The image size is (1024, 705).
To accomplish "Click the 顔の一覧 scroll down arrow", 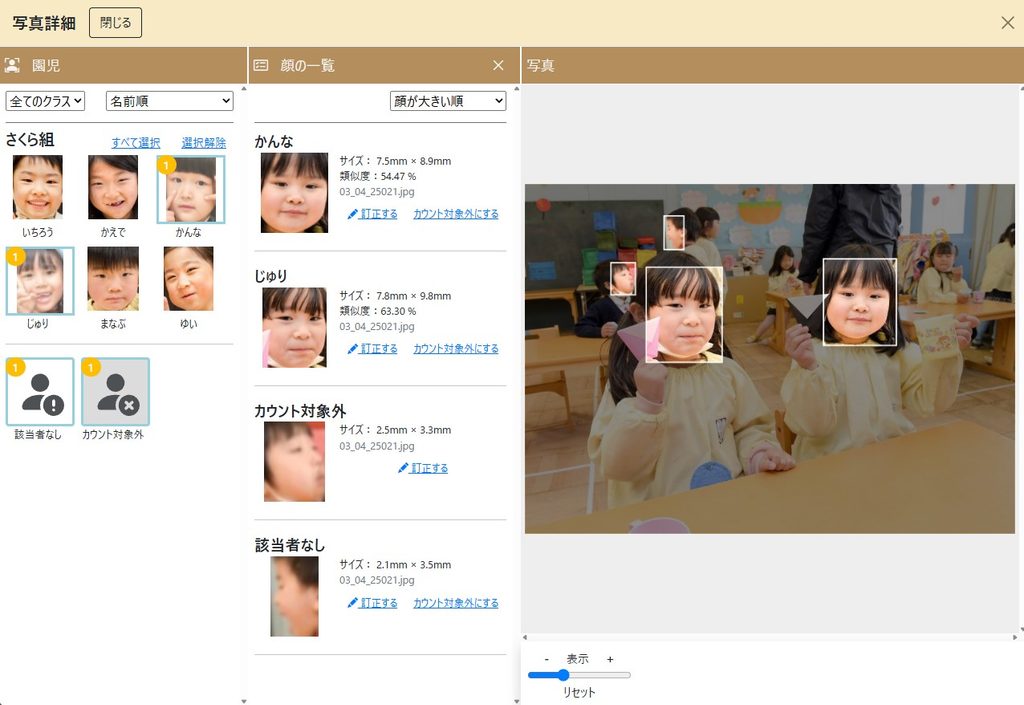I will 517,701.
